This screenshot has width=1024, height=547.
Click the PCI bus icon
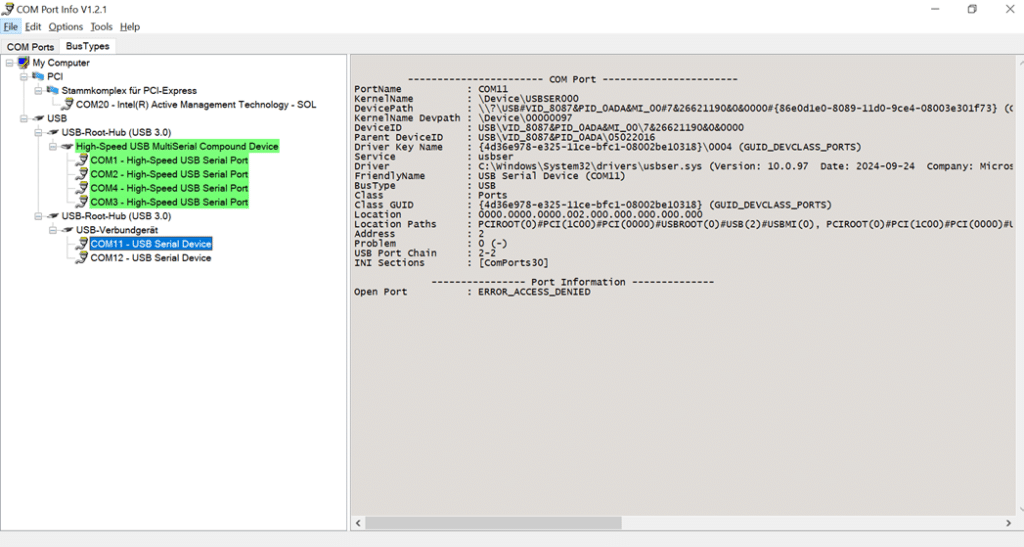tap(38, 76)
